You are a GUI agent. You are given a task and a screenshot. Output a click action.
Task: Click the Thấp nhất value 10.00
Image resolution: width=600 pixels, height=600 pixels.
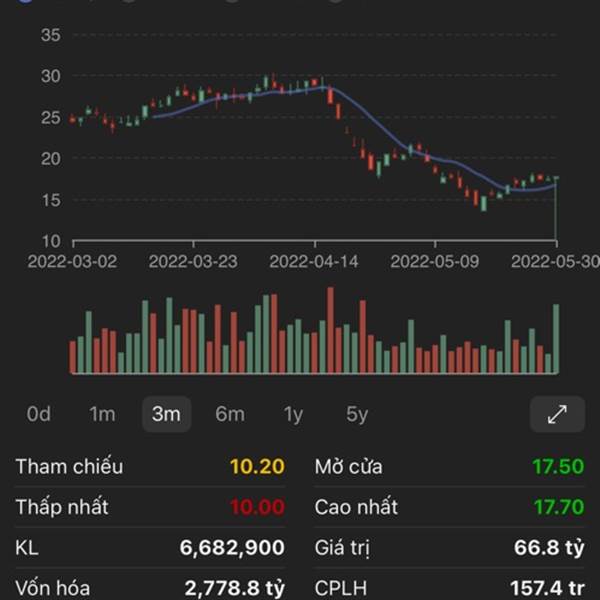pyautogui.click(x=257, y=507)
